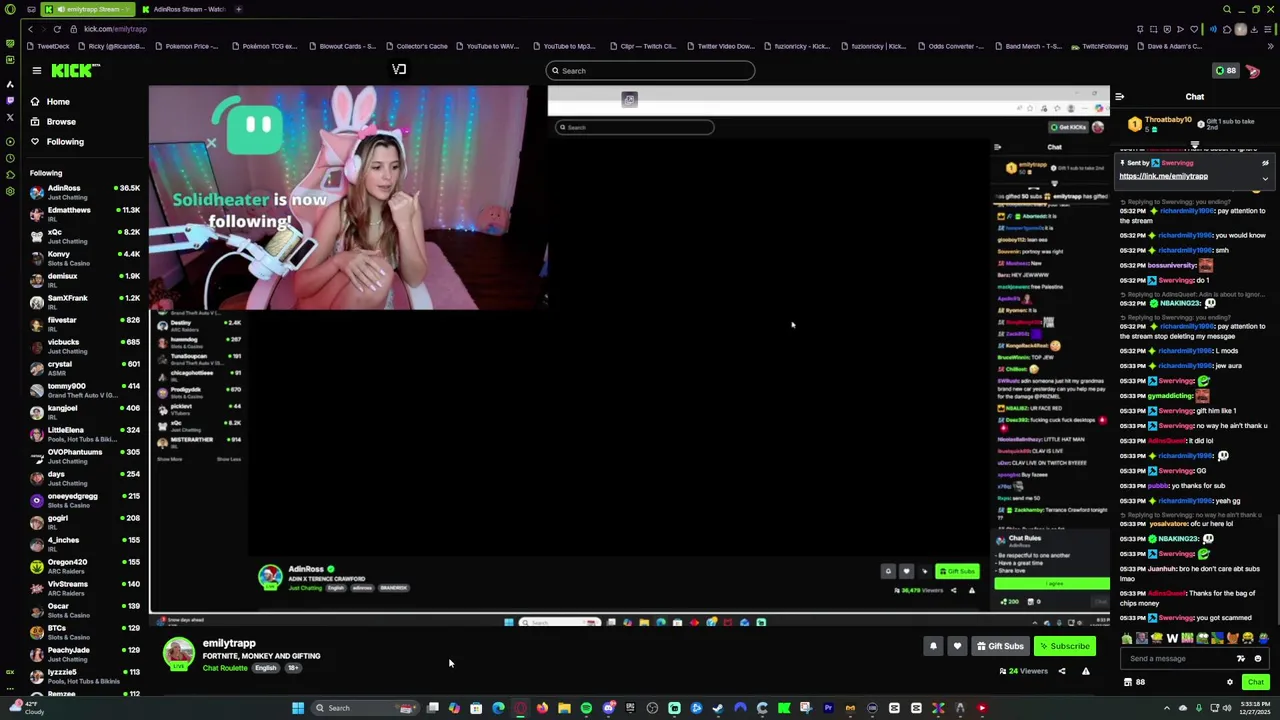Open chat settings gear icon
Viewport: 1280px width, 720px height.
tap(1230, 682)
